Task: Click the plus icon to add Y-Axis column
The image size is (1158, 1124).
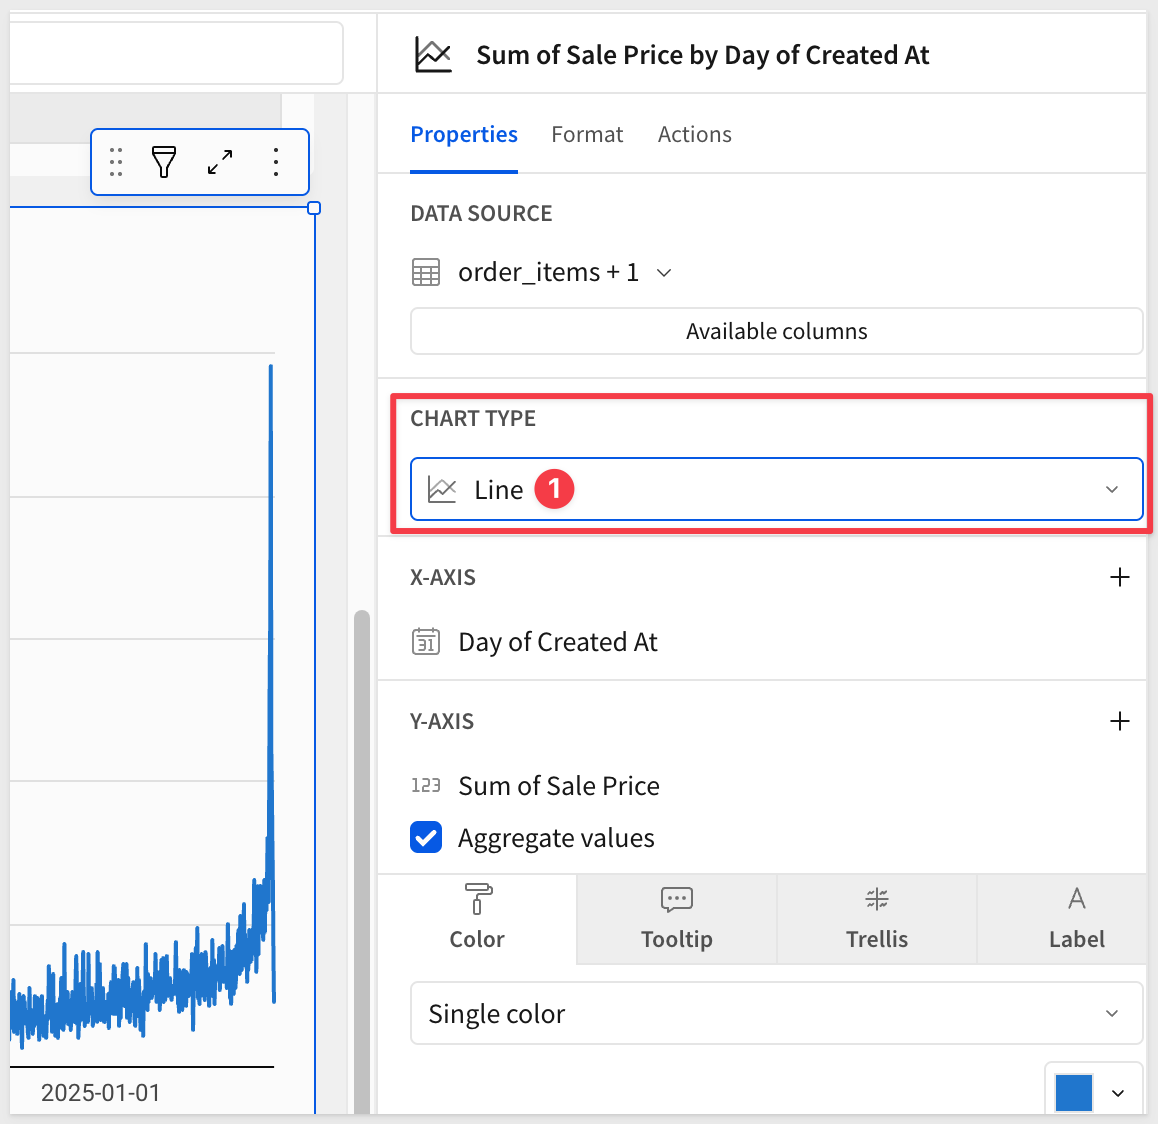Action: coord(1120,721)
